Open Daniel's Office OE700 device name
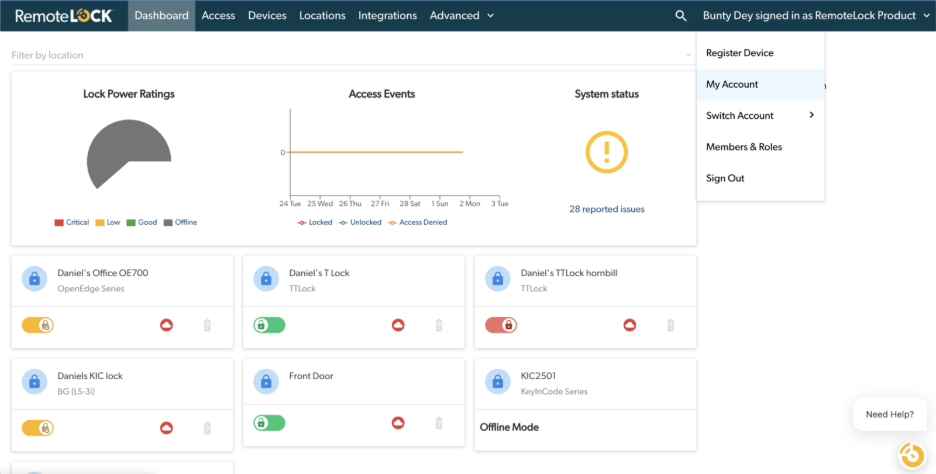 pos(103,273)
